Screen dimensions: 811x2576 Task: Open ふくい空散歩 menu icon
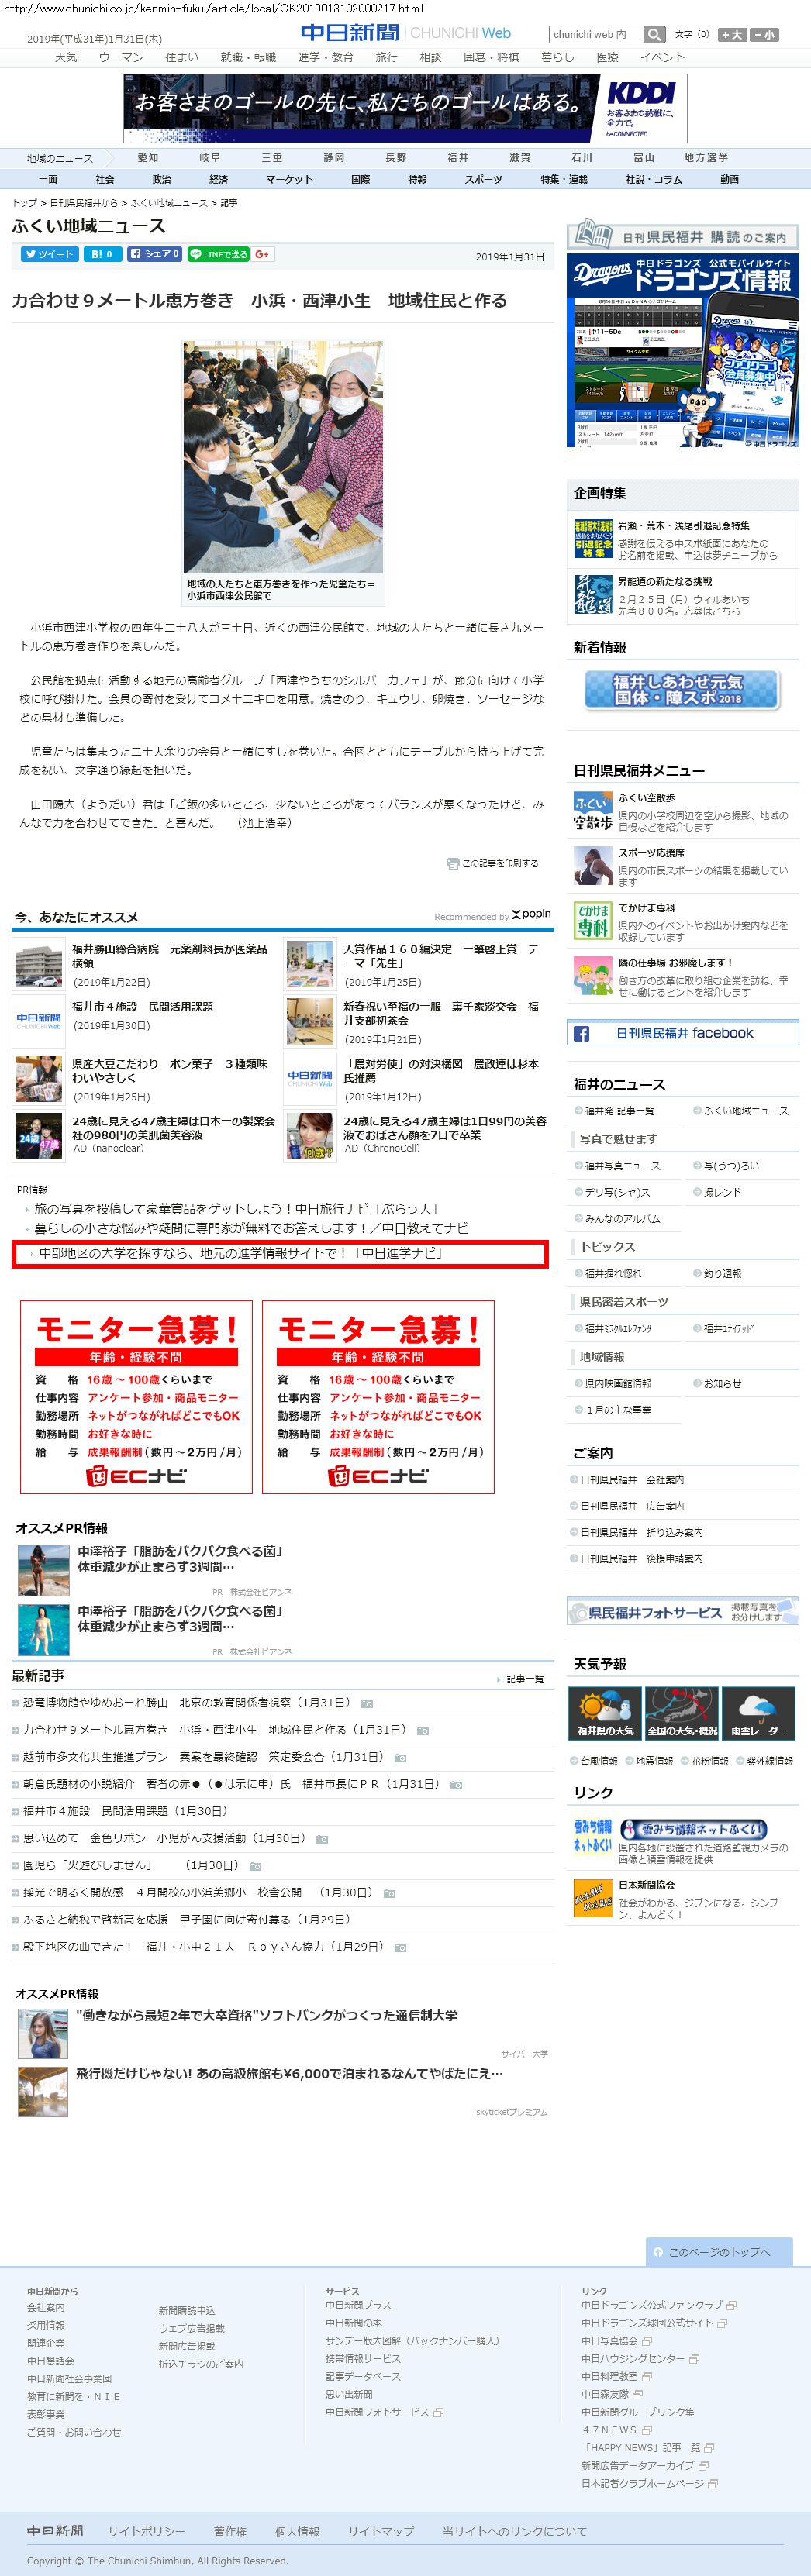click(593, 812)
